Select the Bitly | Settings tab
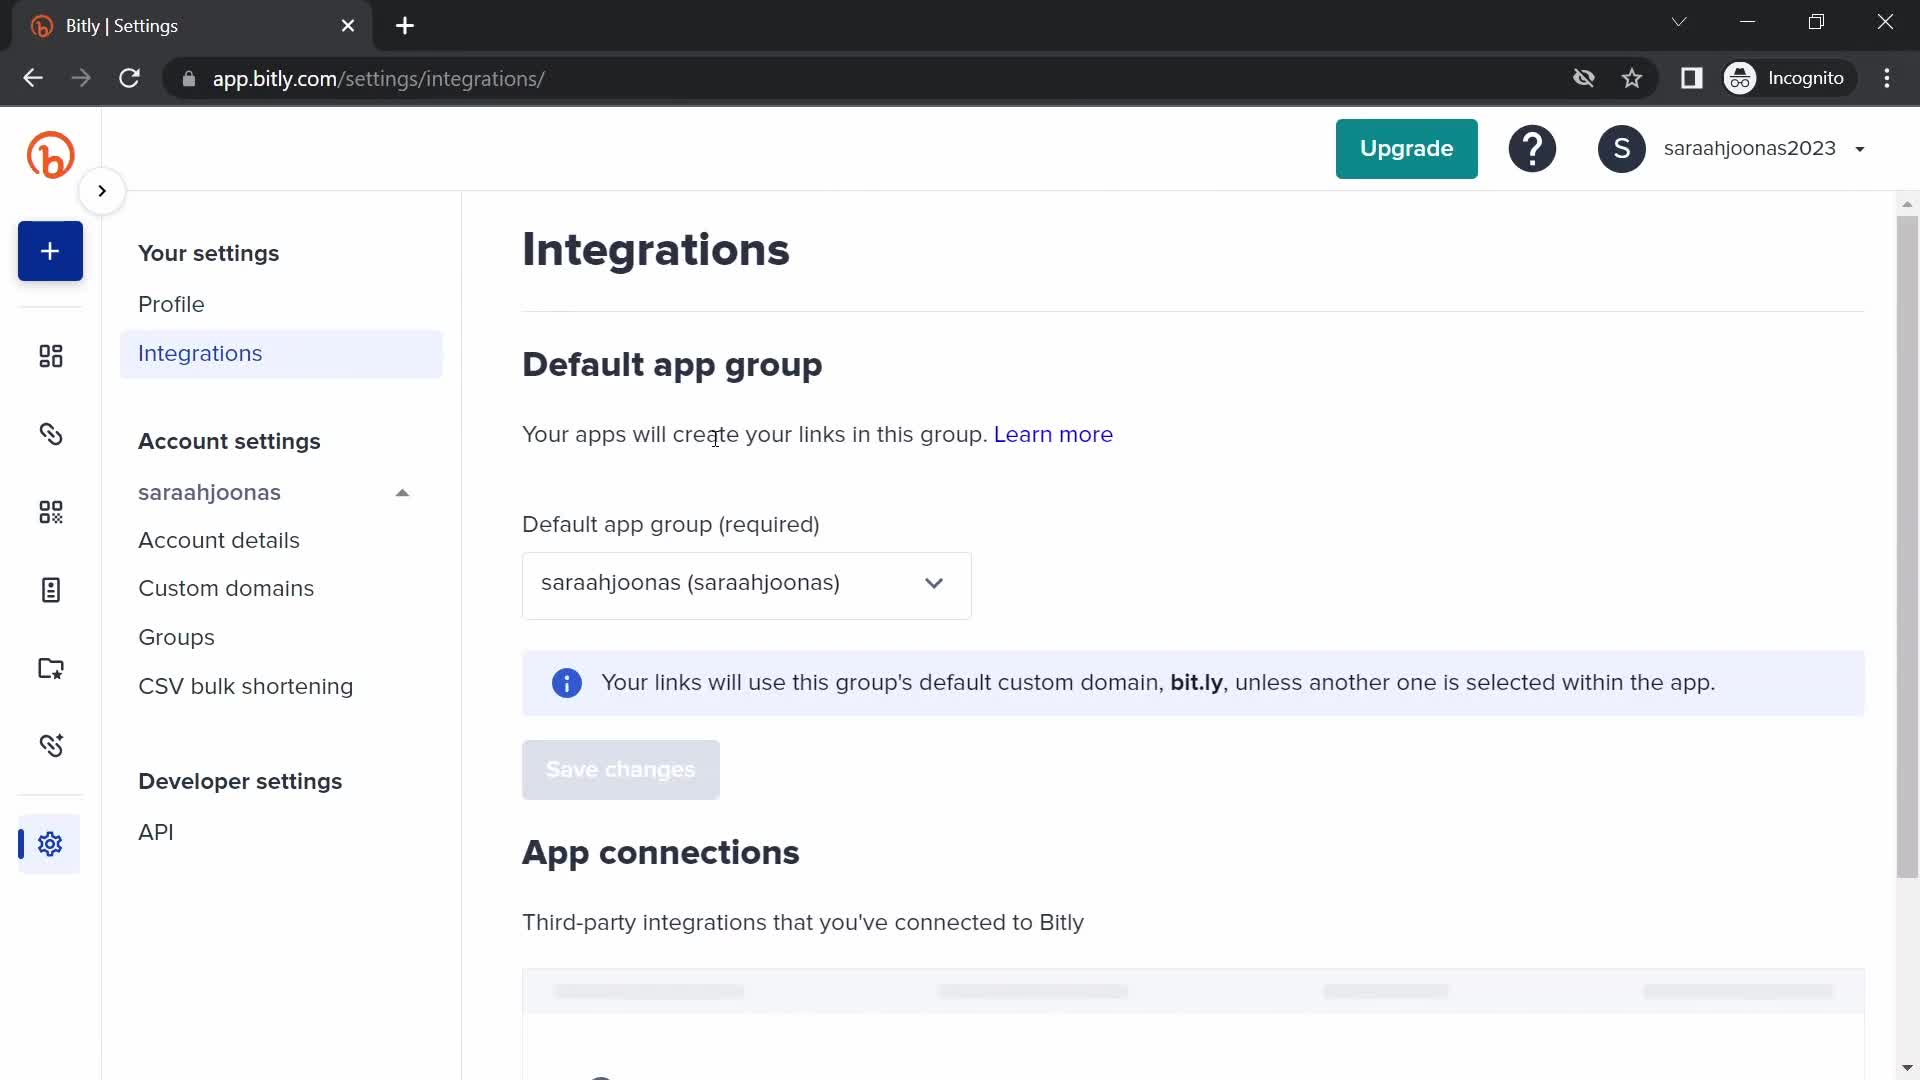Viewport: 1920px width, 1080px height. [x=190, y=26]
